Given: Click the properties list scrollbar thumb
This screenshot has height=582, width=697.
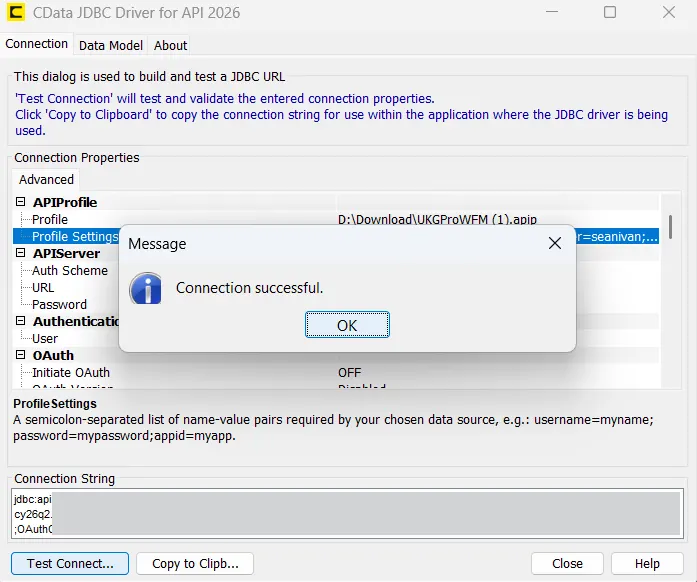Looking at the screenshot, I should point(670,227).
